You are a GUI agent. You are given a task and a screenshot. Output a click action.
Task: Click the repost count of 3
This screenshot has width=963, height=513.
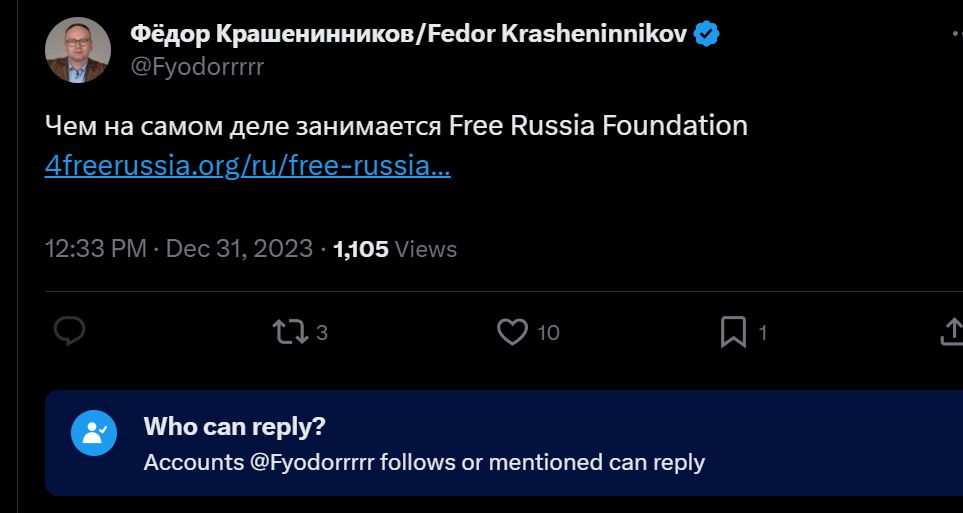pos(322,333)
